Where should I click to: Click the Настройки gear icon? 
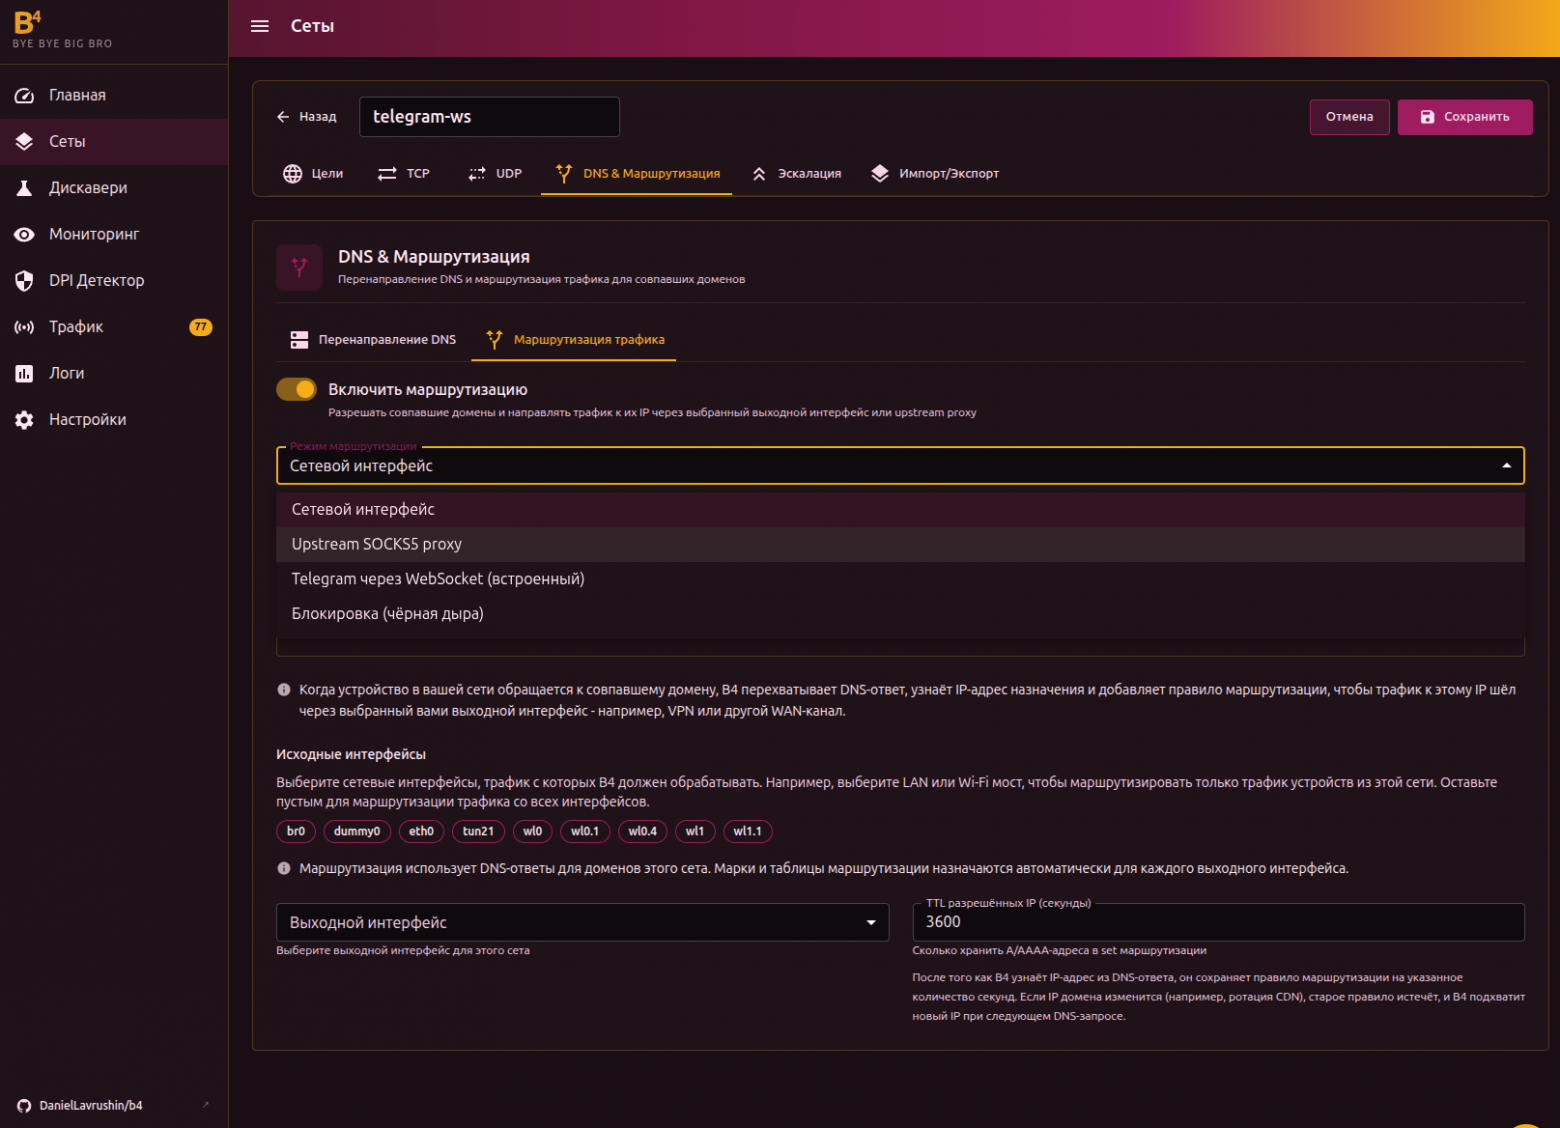point(24,420)
